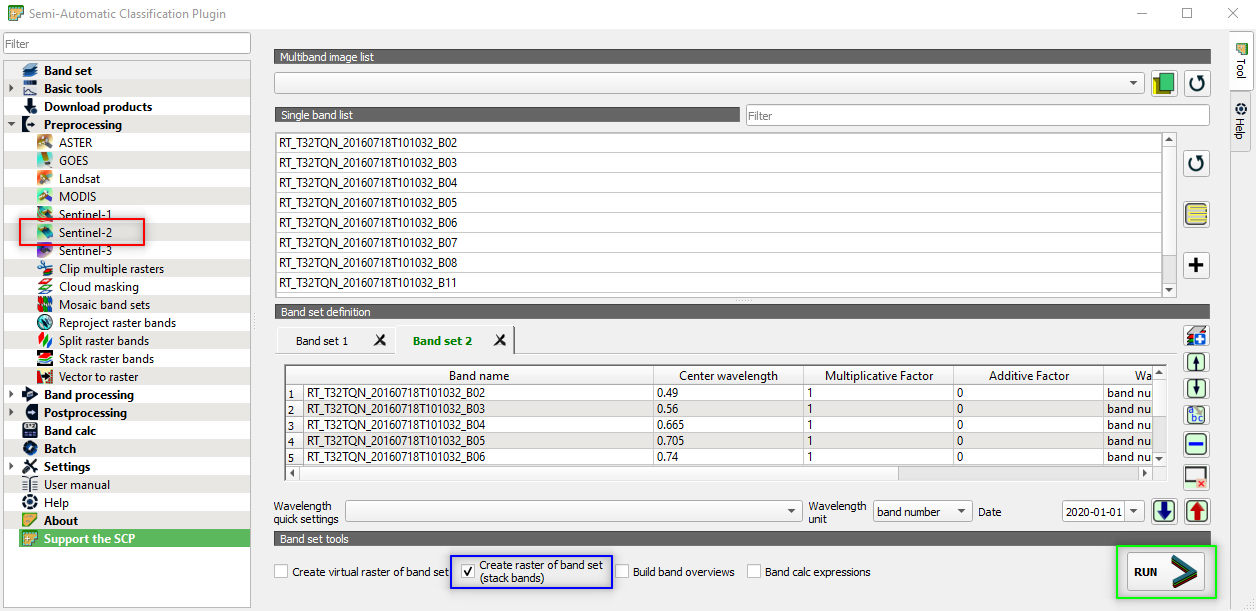
Task: Select the GOES preprocessing tool
Action: [x=73, y=161]
